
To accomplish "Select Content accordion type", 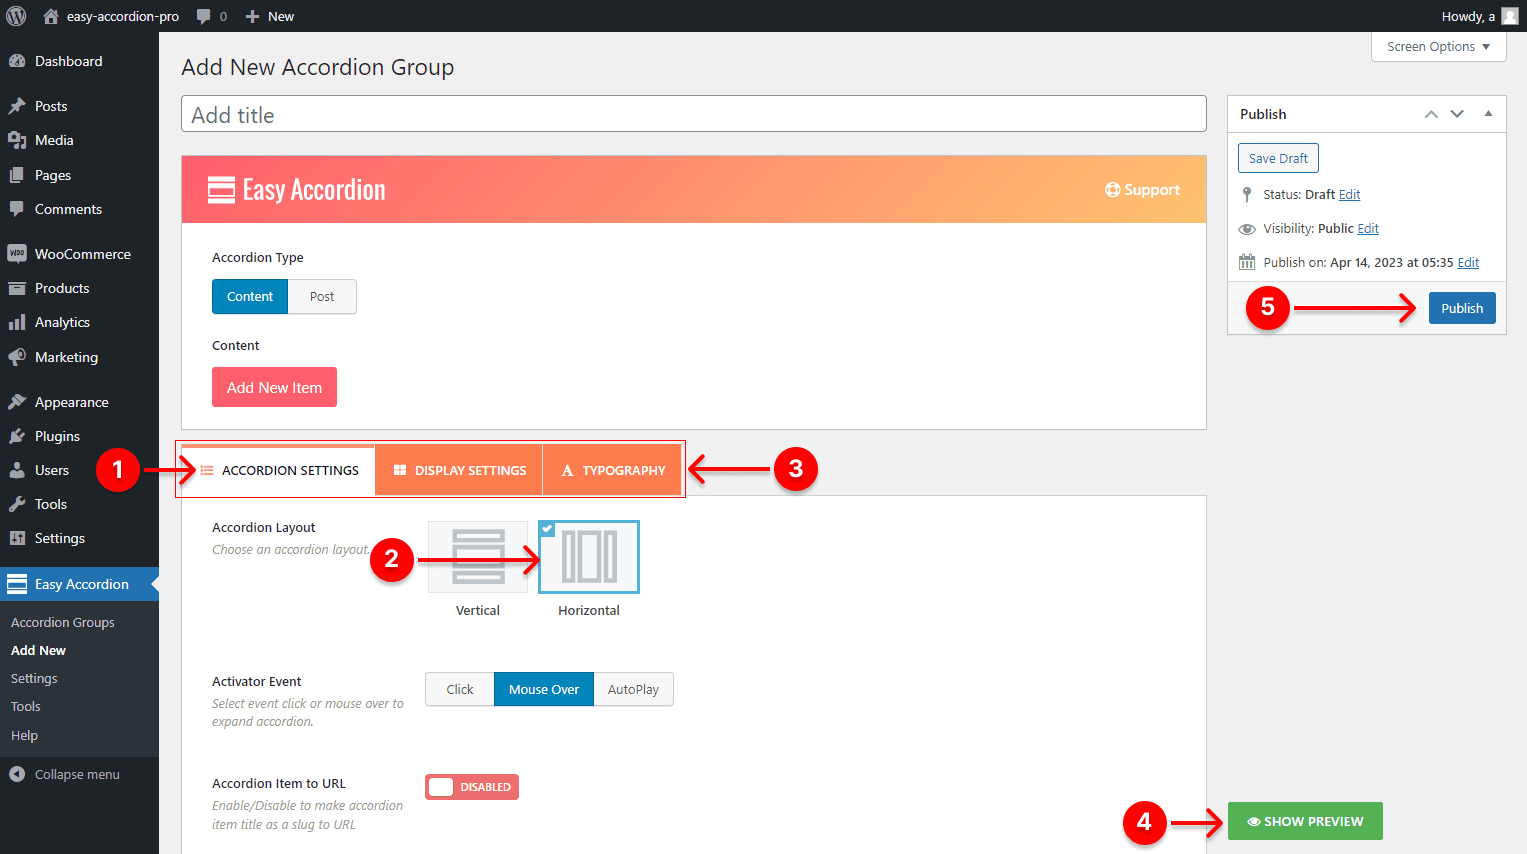I will coord(250,296).
